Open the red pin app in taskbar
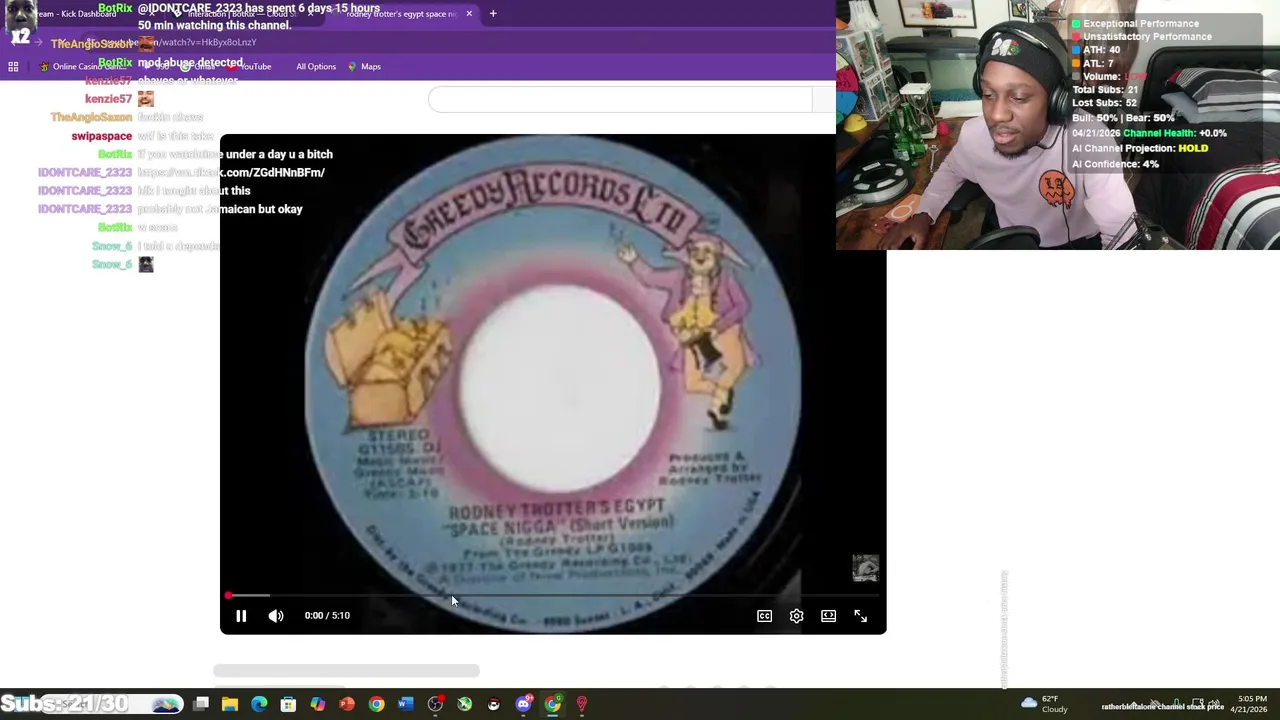Viewport: 1280px width, 720px height. [581, 705]
